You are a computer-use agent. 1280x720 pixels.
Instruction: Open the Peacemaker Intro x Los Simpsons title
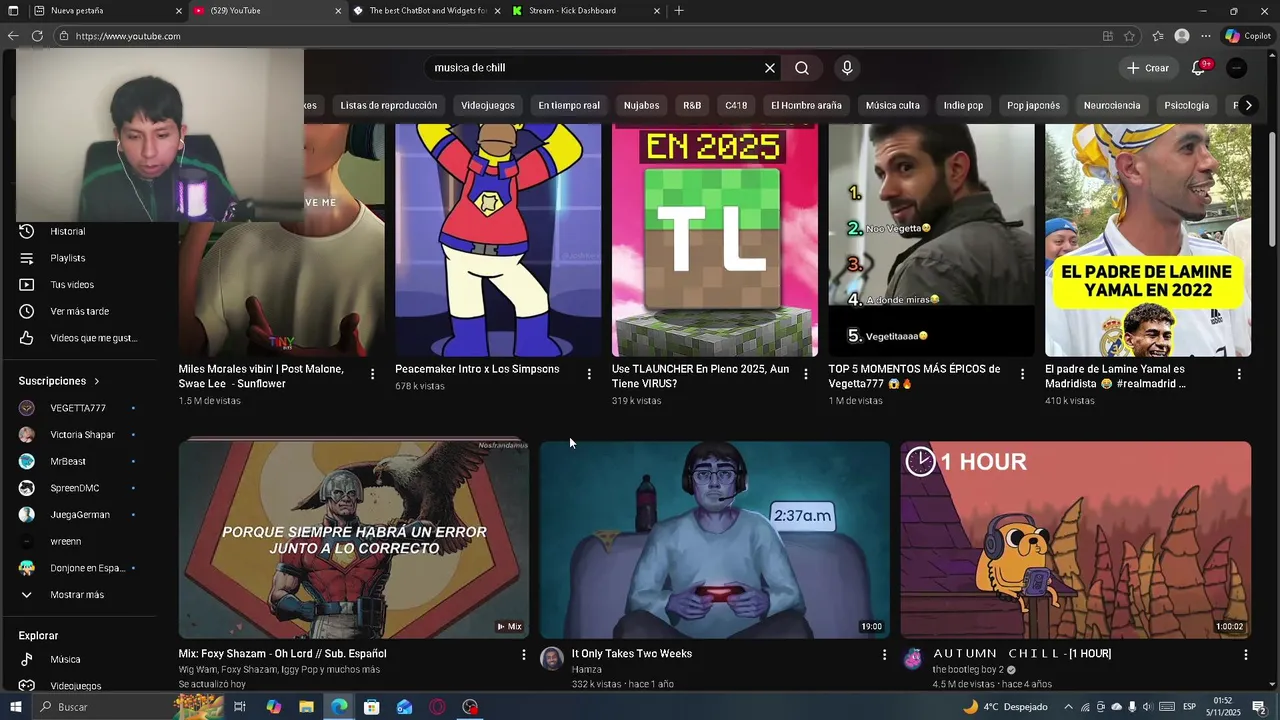click(477, 369)
